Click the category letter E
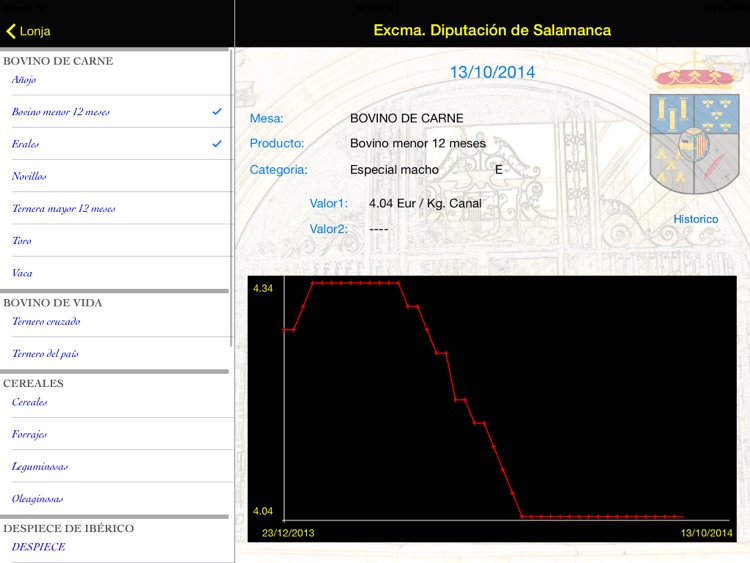This screenshot has height=563, width=750. 498,170
